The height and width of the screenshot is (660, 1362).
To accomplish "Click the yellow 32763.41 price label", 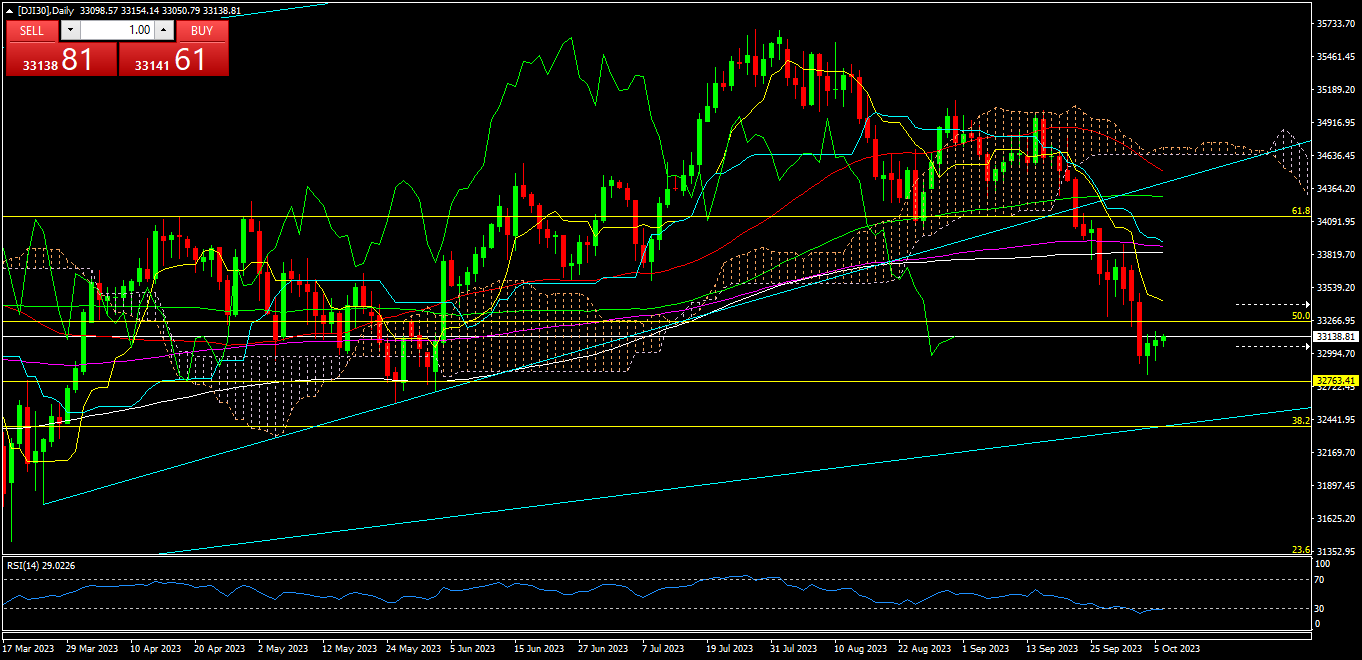I will [x=1335, y=381].
